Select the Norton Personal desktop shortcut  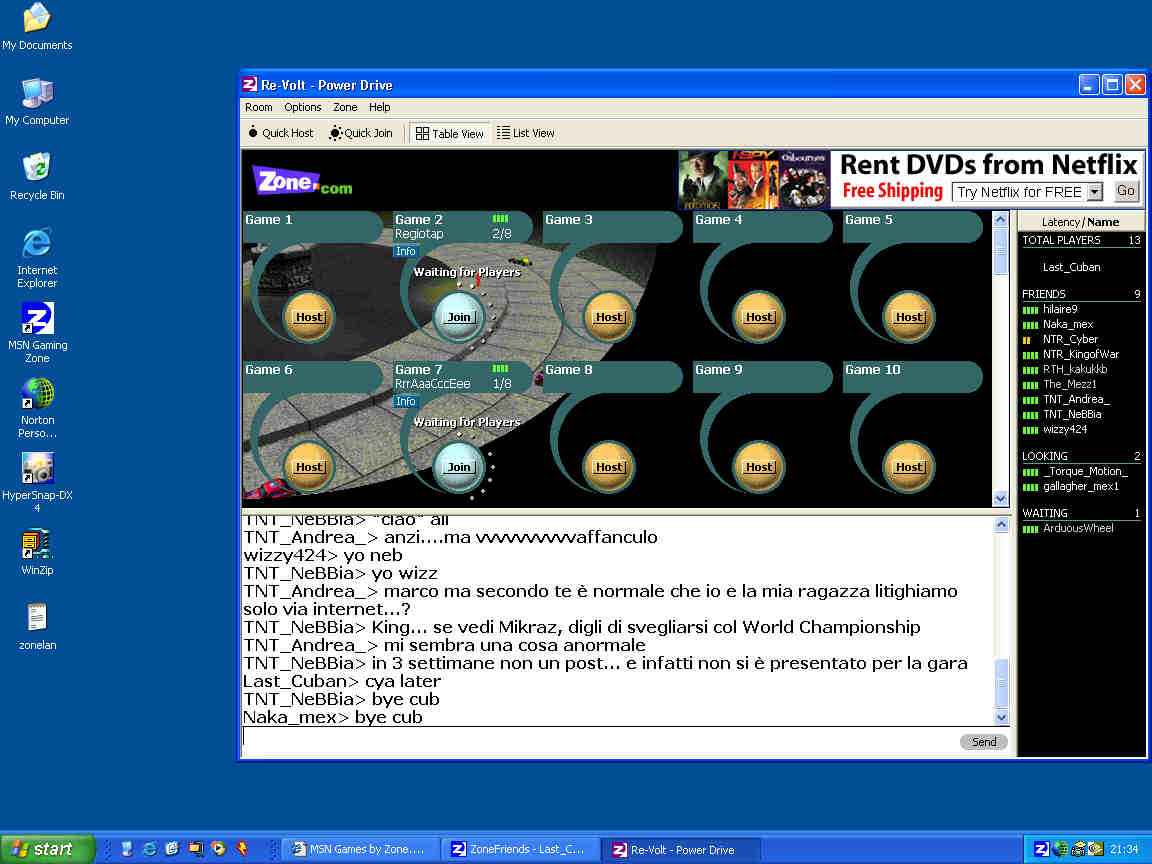point(37,408)
